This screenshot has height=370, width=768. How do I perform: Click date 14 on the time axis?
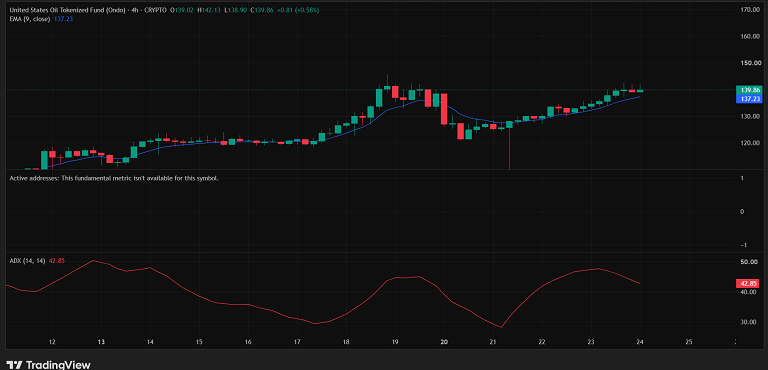[150, 342]
